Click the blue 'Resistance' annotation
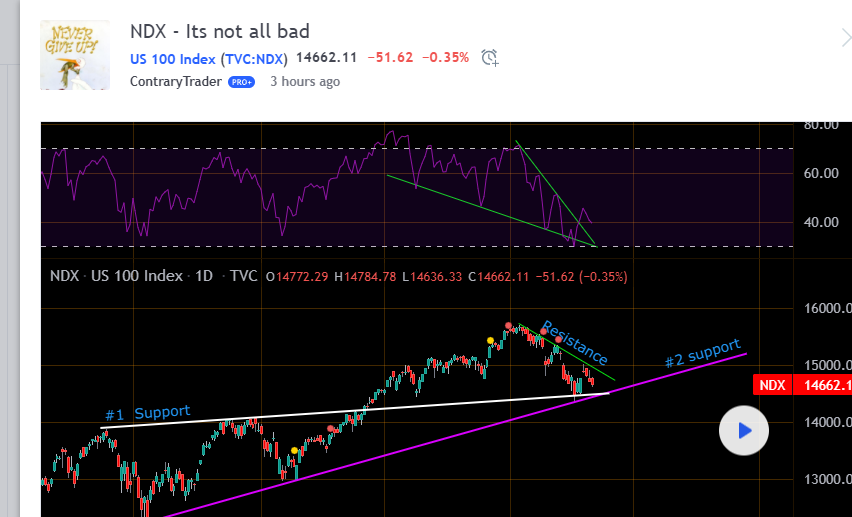The height and width of the screenshot is (517, 852). tap(574, 342)
